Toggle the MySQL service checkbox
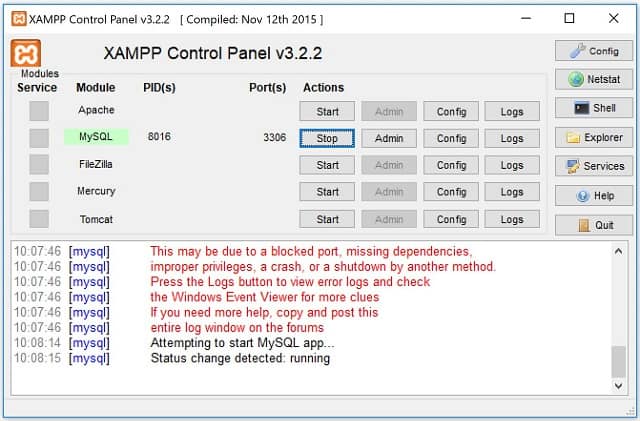This screenshot has width=640, height=421. tap(39, 138)
